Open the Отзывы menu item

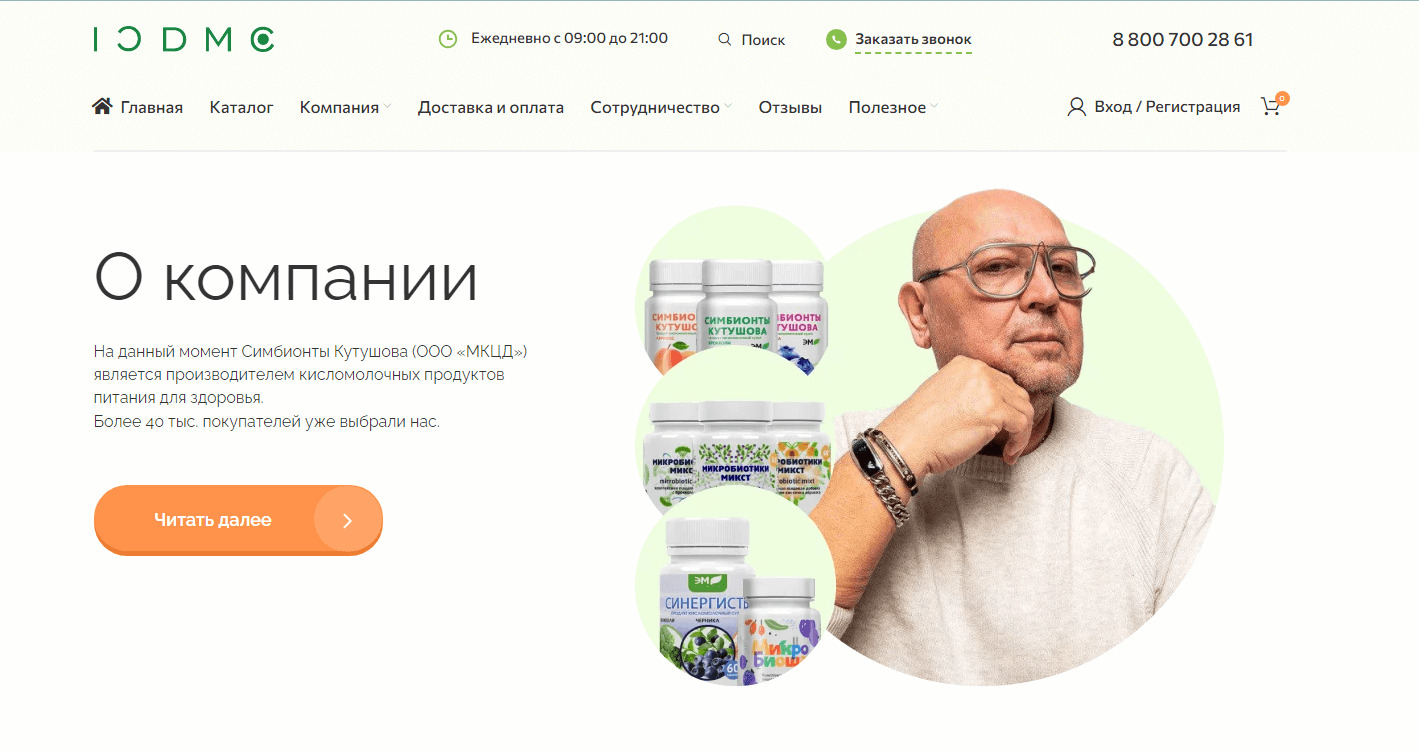[x=790, y=107]
